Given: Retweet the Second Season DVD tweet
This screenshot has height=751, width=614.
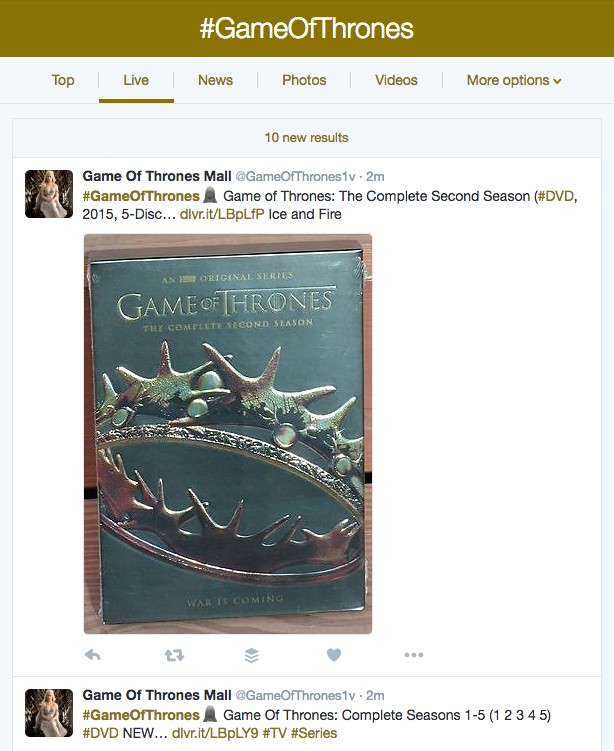Looking at the screenshot, I should pyautogui.click(x=174, y=655).
